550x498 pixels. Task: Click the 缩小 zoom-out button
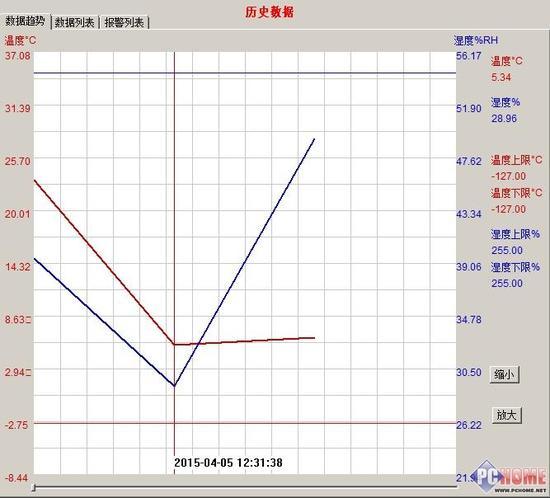504,375
